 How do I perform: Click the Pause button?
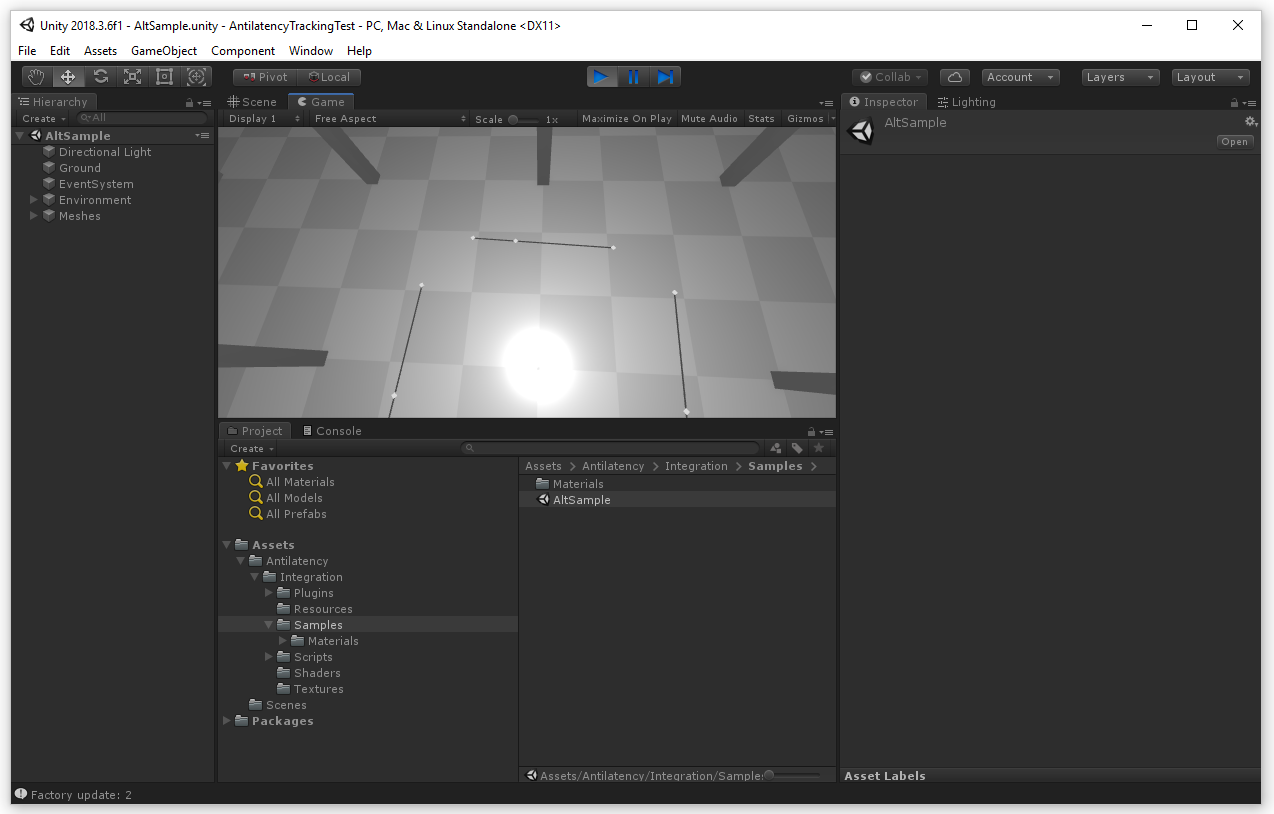tap(633, 77)
